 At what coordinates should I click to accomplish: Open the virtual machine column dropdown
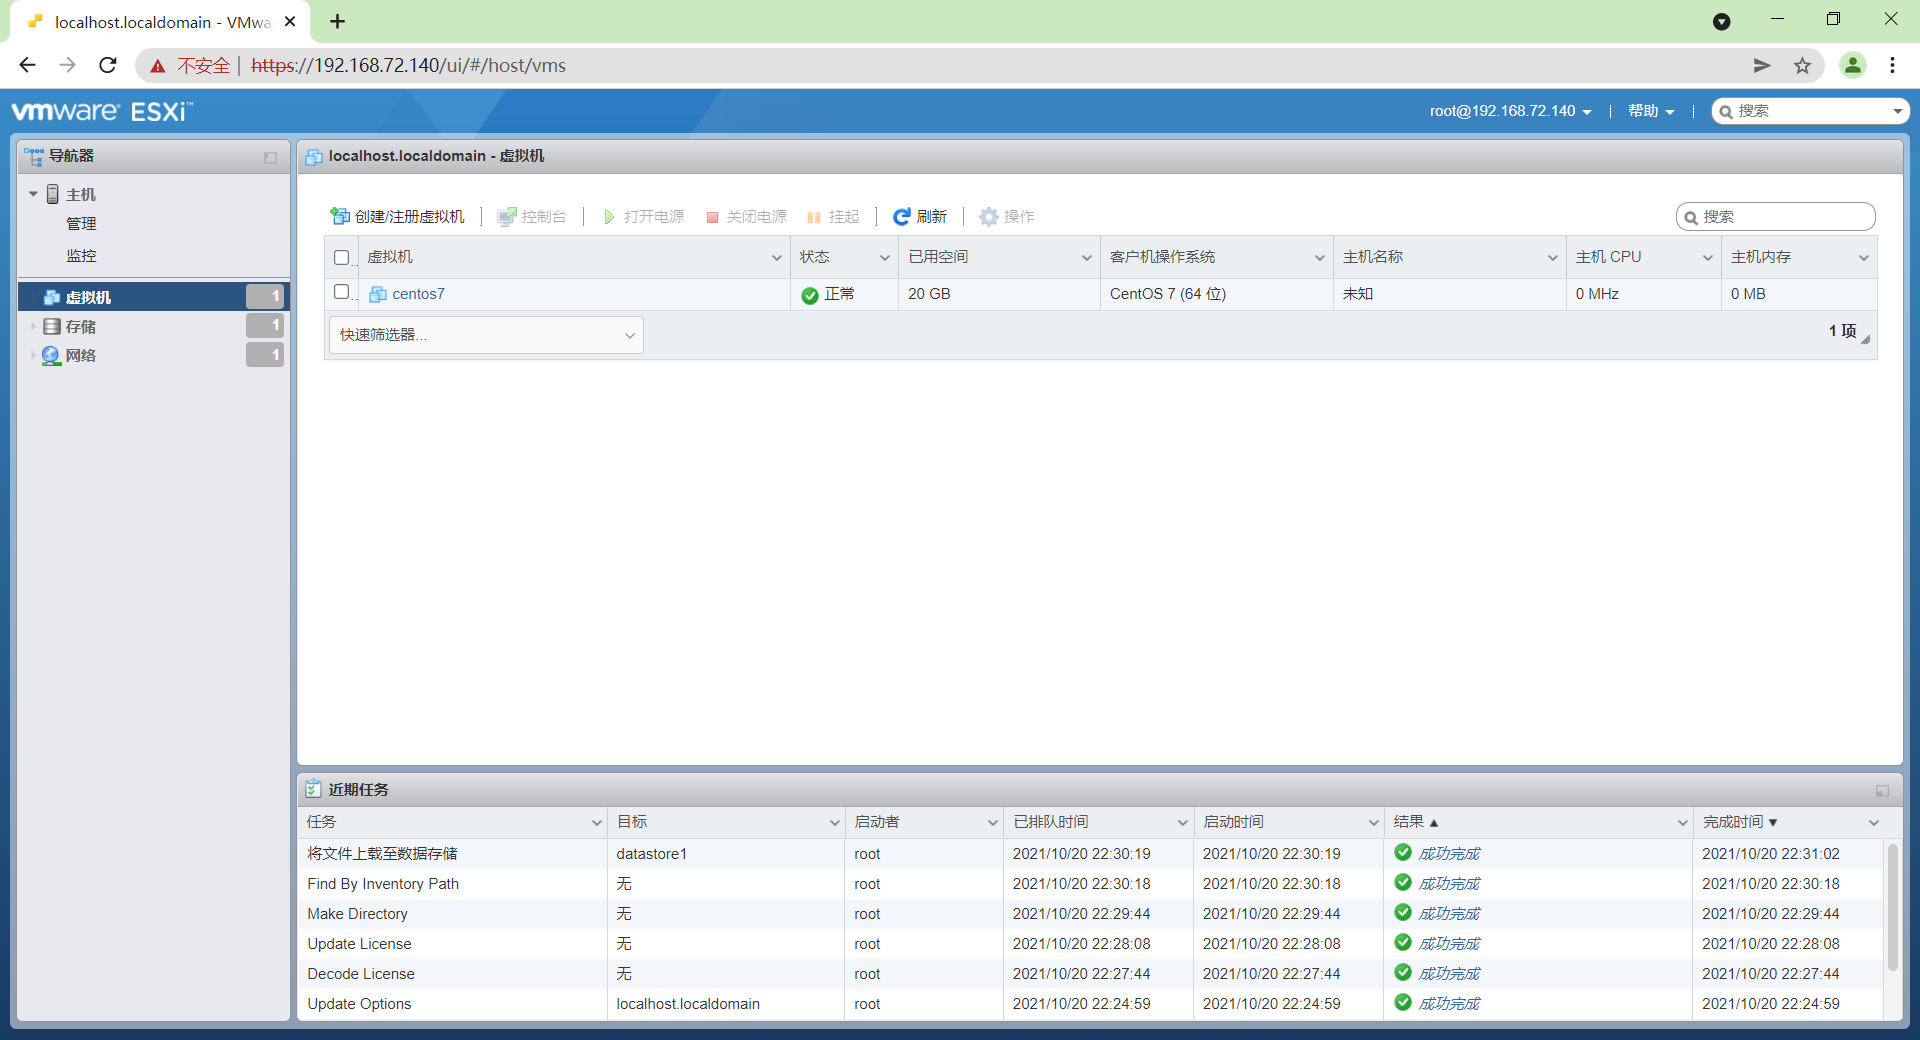[776, 258]
